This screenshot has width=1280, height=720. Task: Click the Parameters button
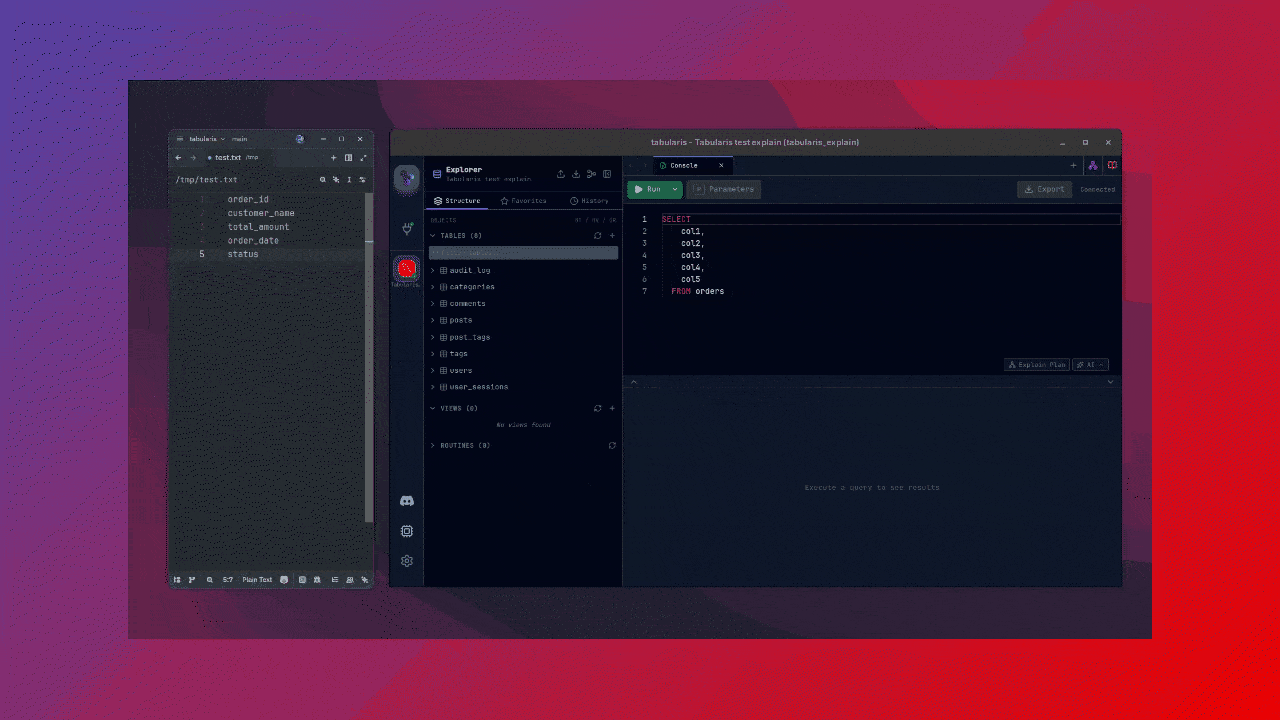[x=724, y=189]
